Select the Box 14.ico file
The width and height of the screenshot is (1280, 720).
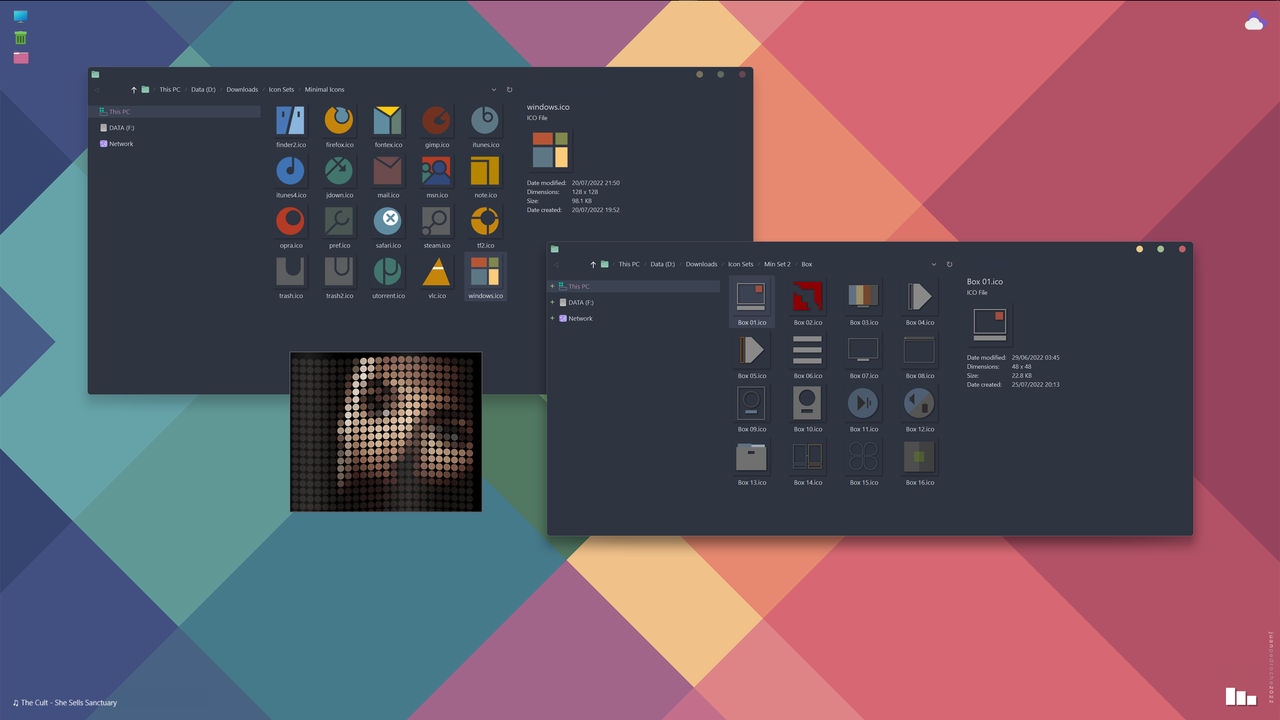coord(808,462)
